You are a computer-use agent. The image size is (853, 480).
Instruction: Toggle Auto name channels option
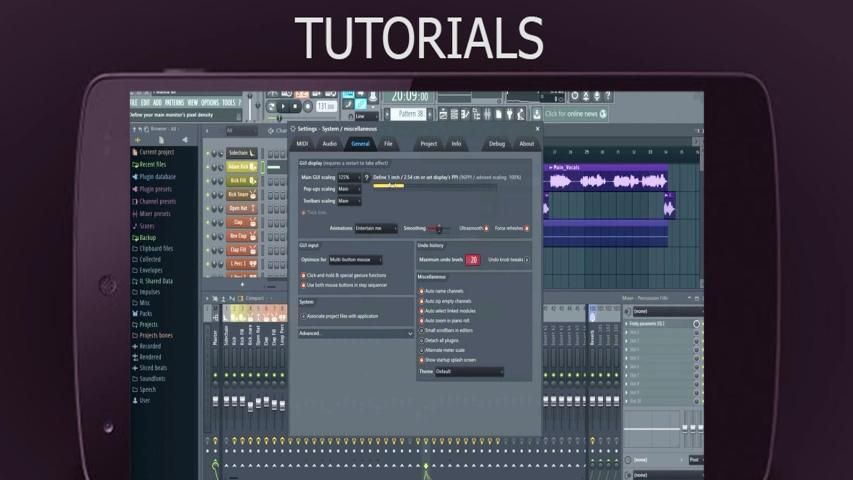pyautogui.click(x=421, y=291)
